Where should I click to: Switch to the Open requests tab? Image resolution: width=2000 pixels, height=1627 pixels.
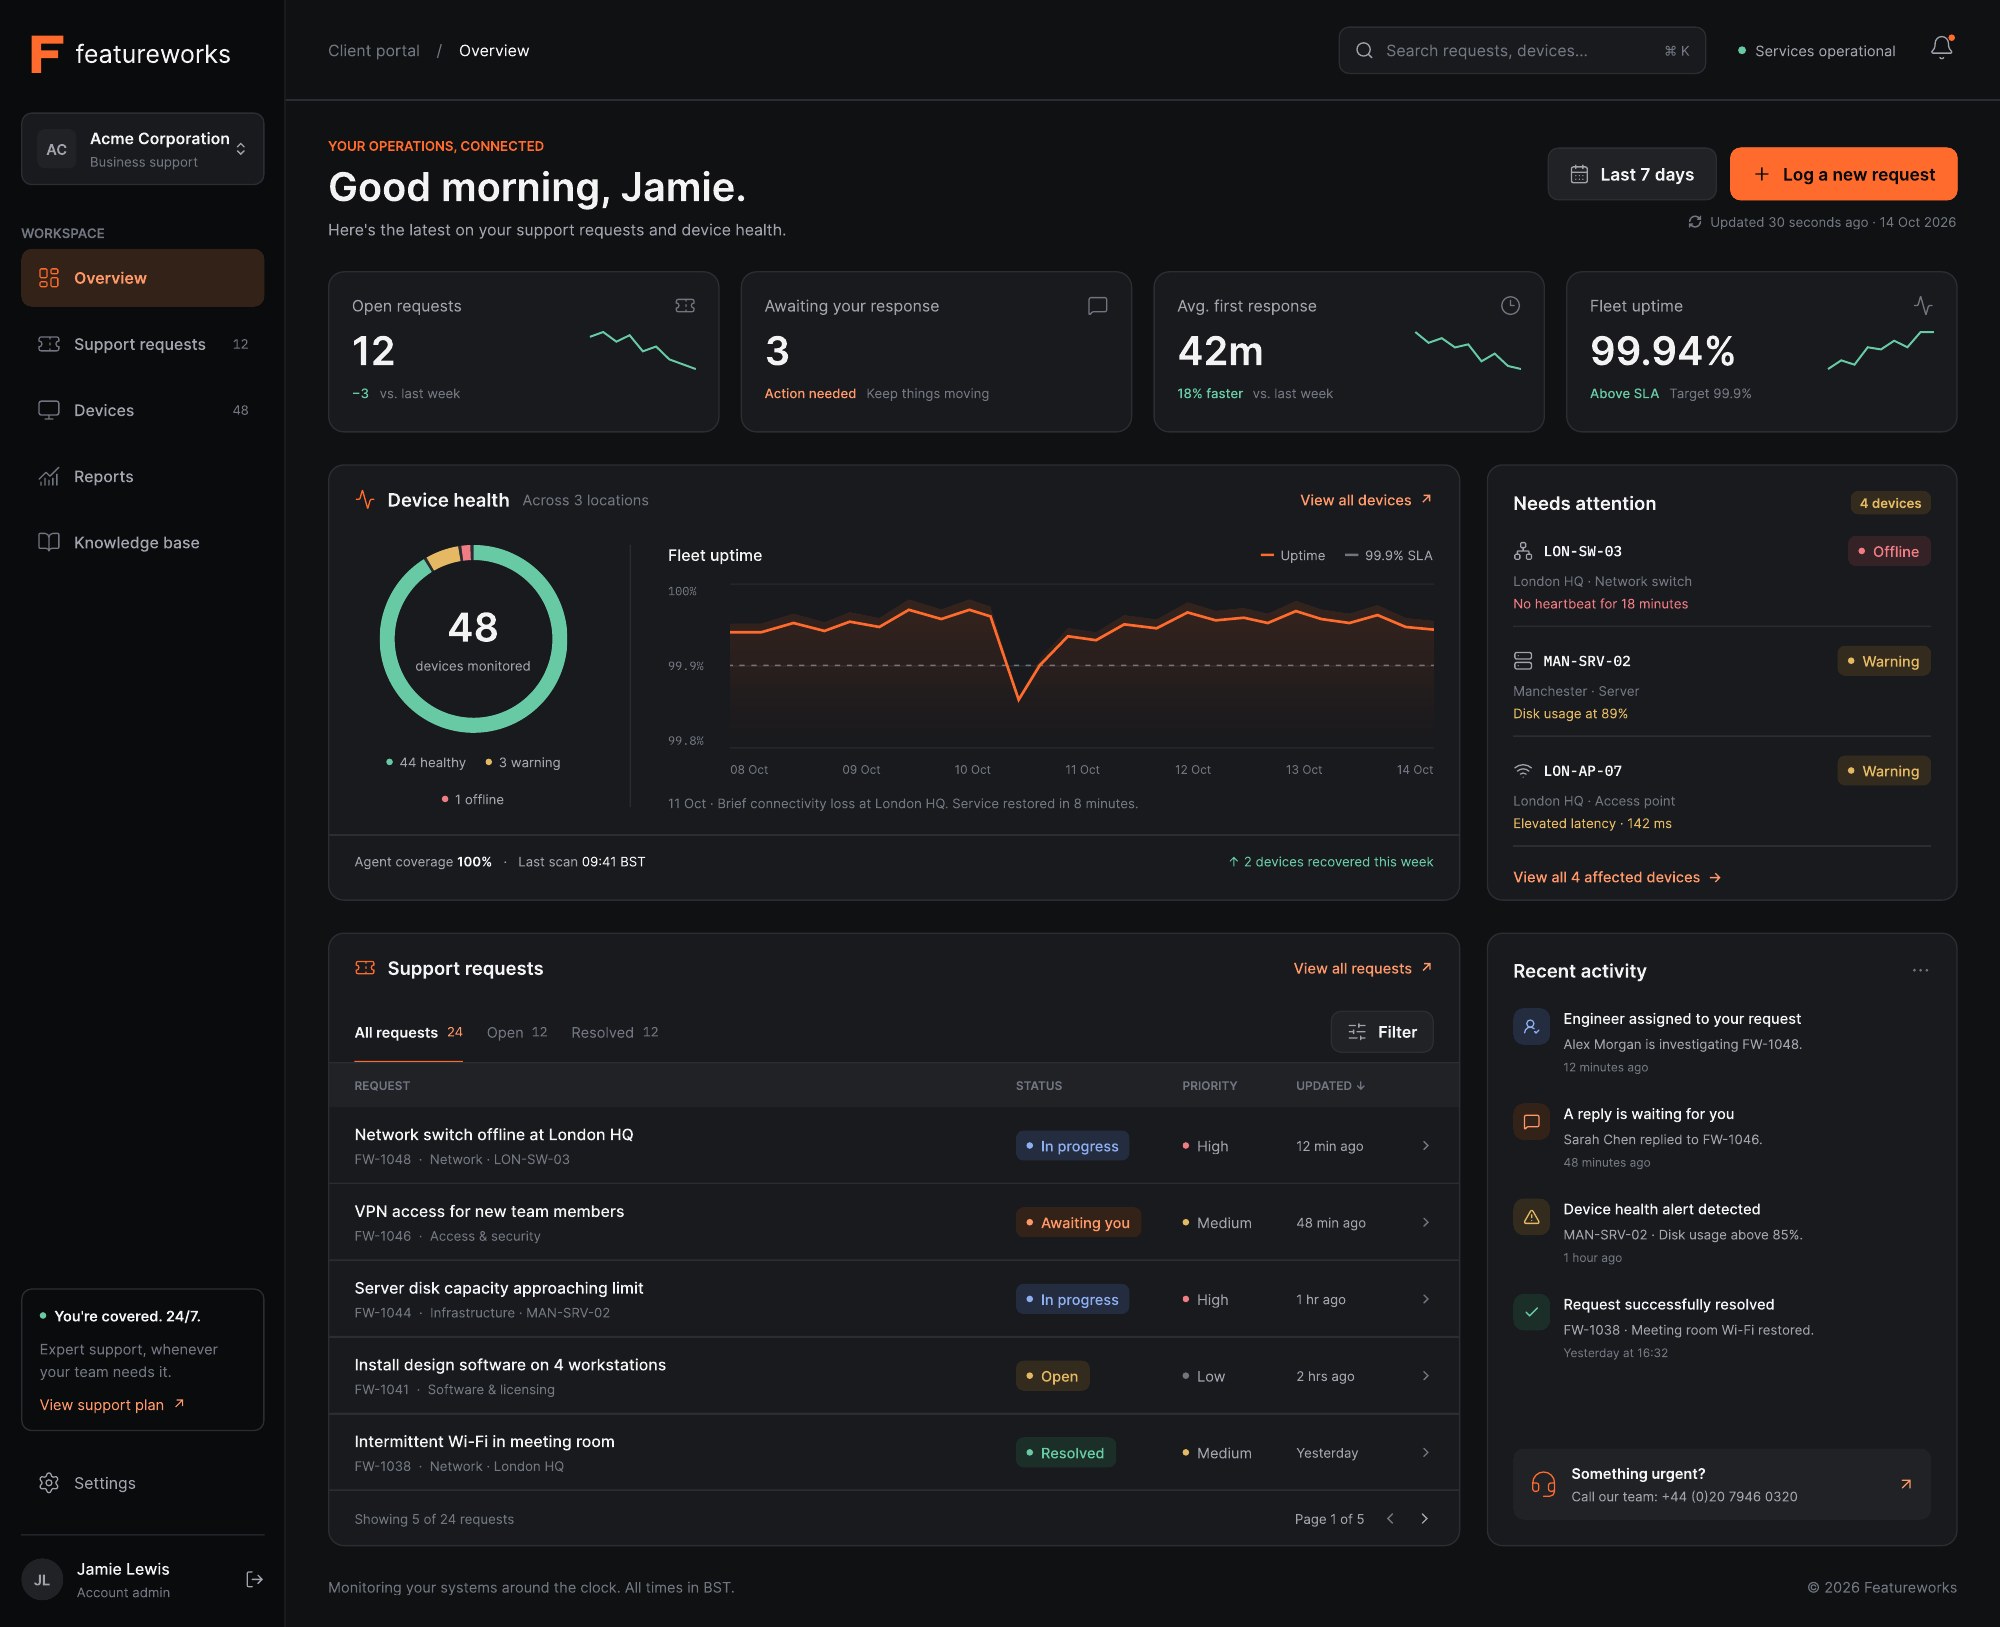(x=517, y=1032)
